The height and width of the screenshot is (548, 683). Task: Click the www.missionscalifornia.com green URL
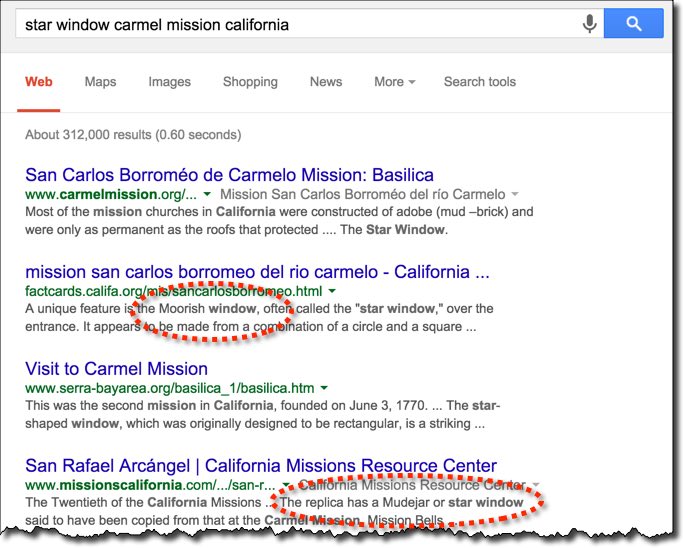(x=150, y=485)
